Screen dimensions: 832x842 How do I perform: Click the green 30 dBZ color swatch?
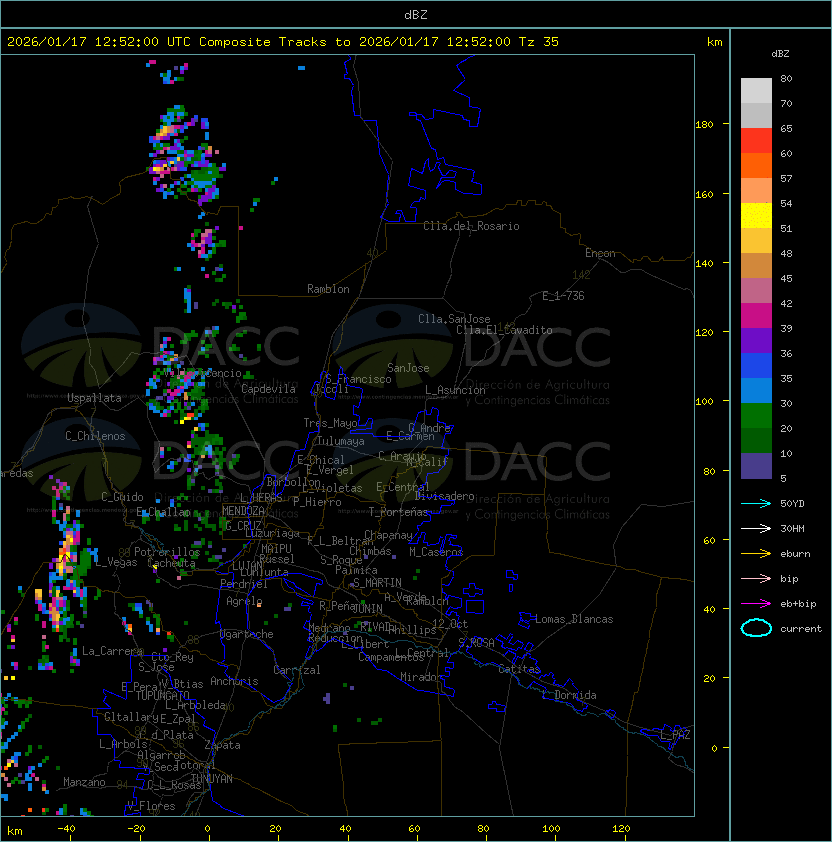point(756,415)
